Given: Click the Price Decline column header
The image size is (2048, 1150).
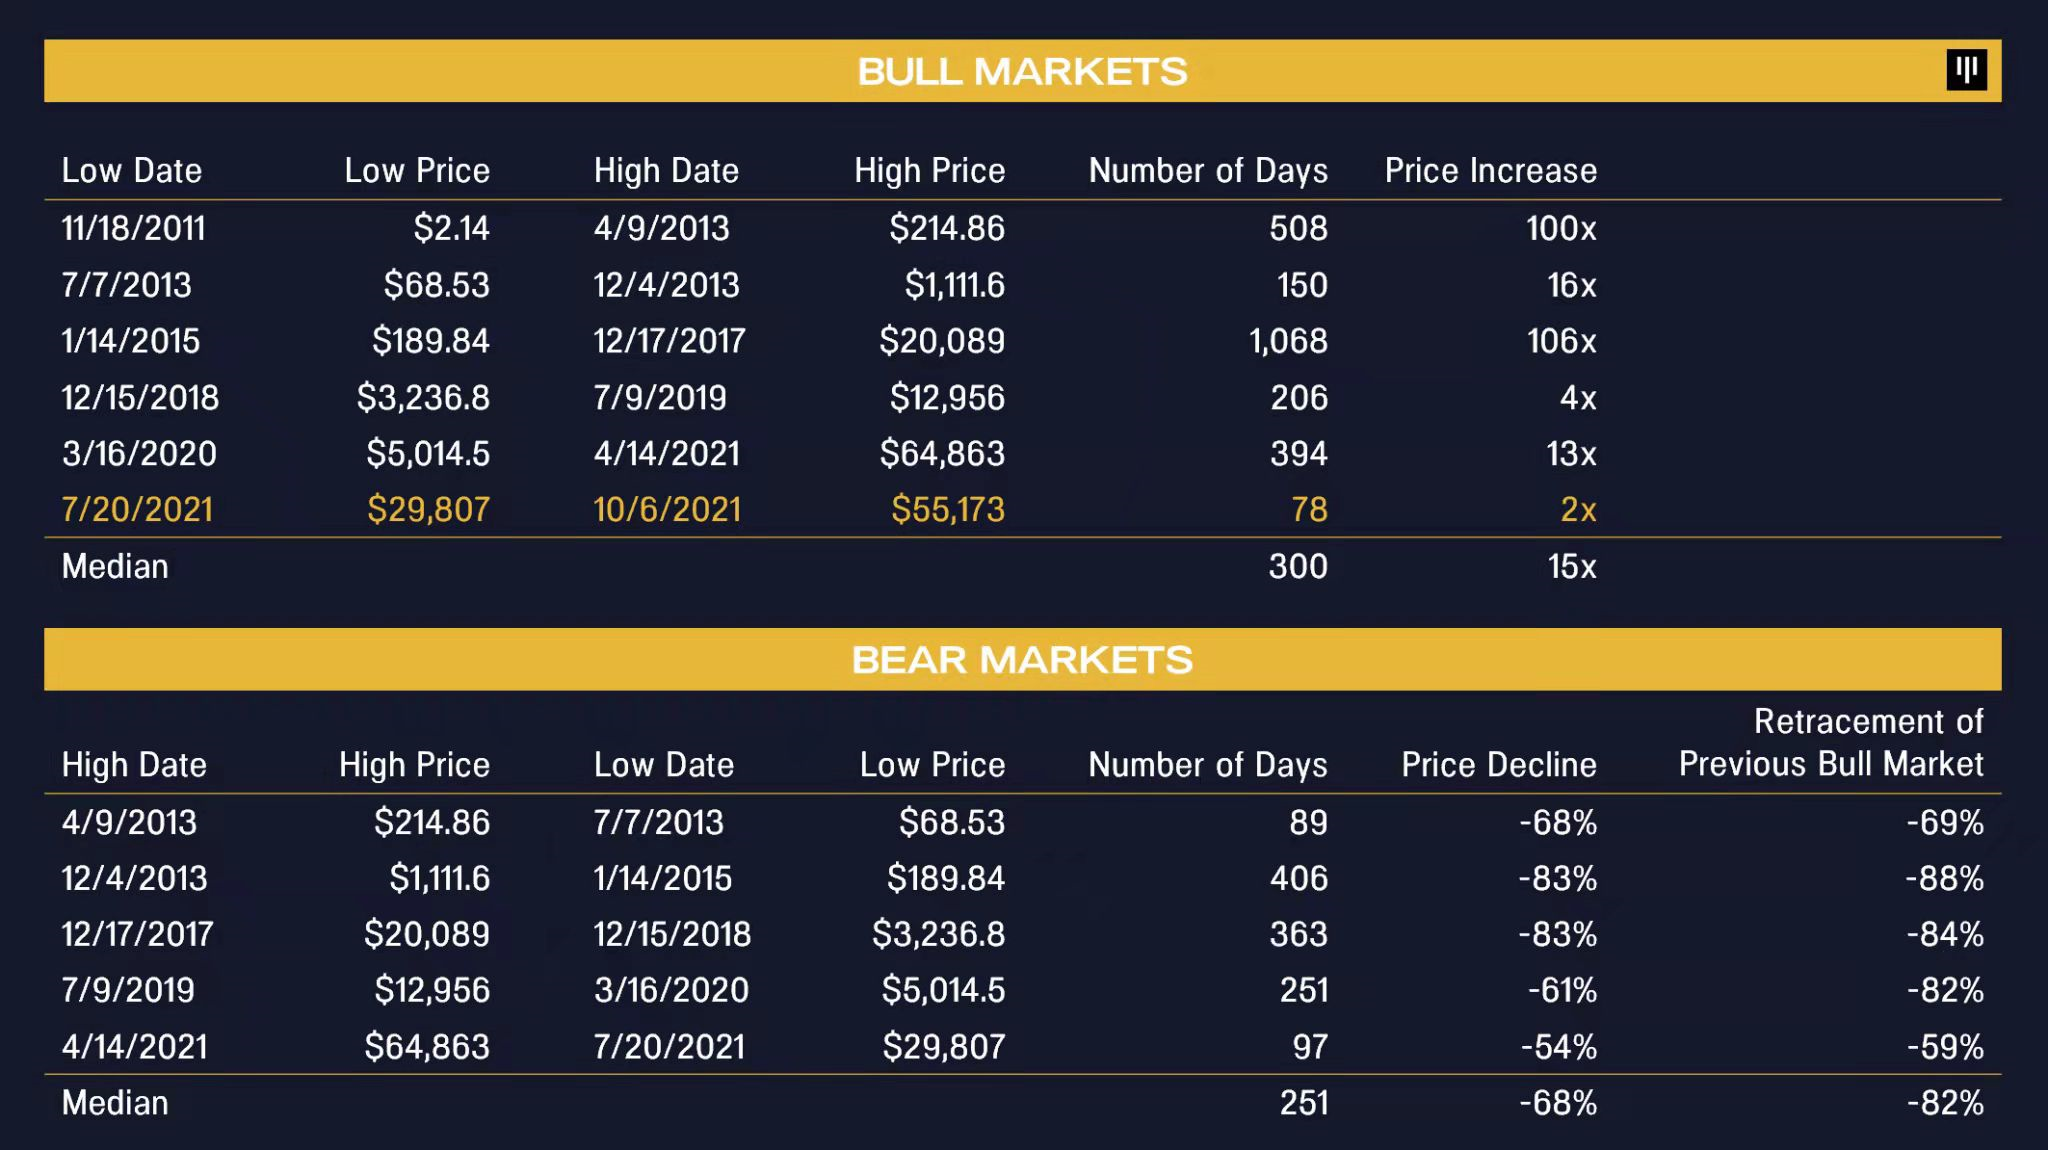Looking at the screenshot, I should click(1498, 765).
